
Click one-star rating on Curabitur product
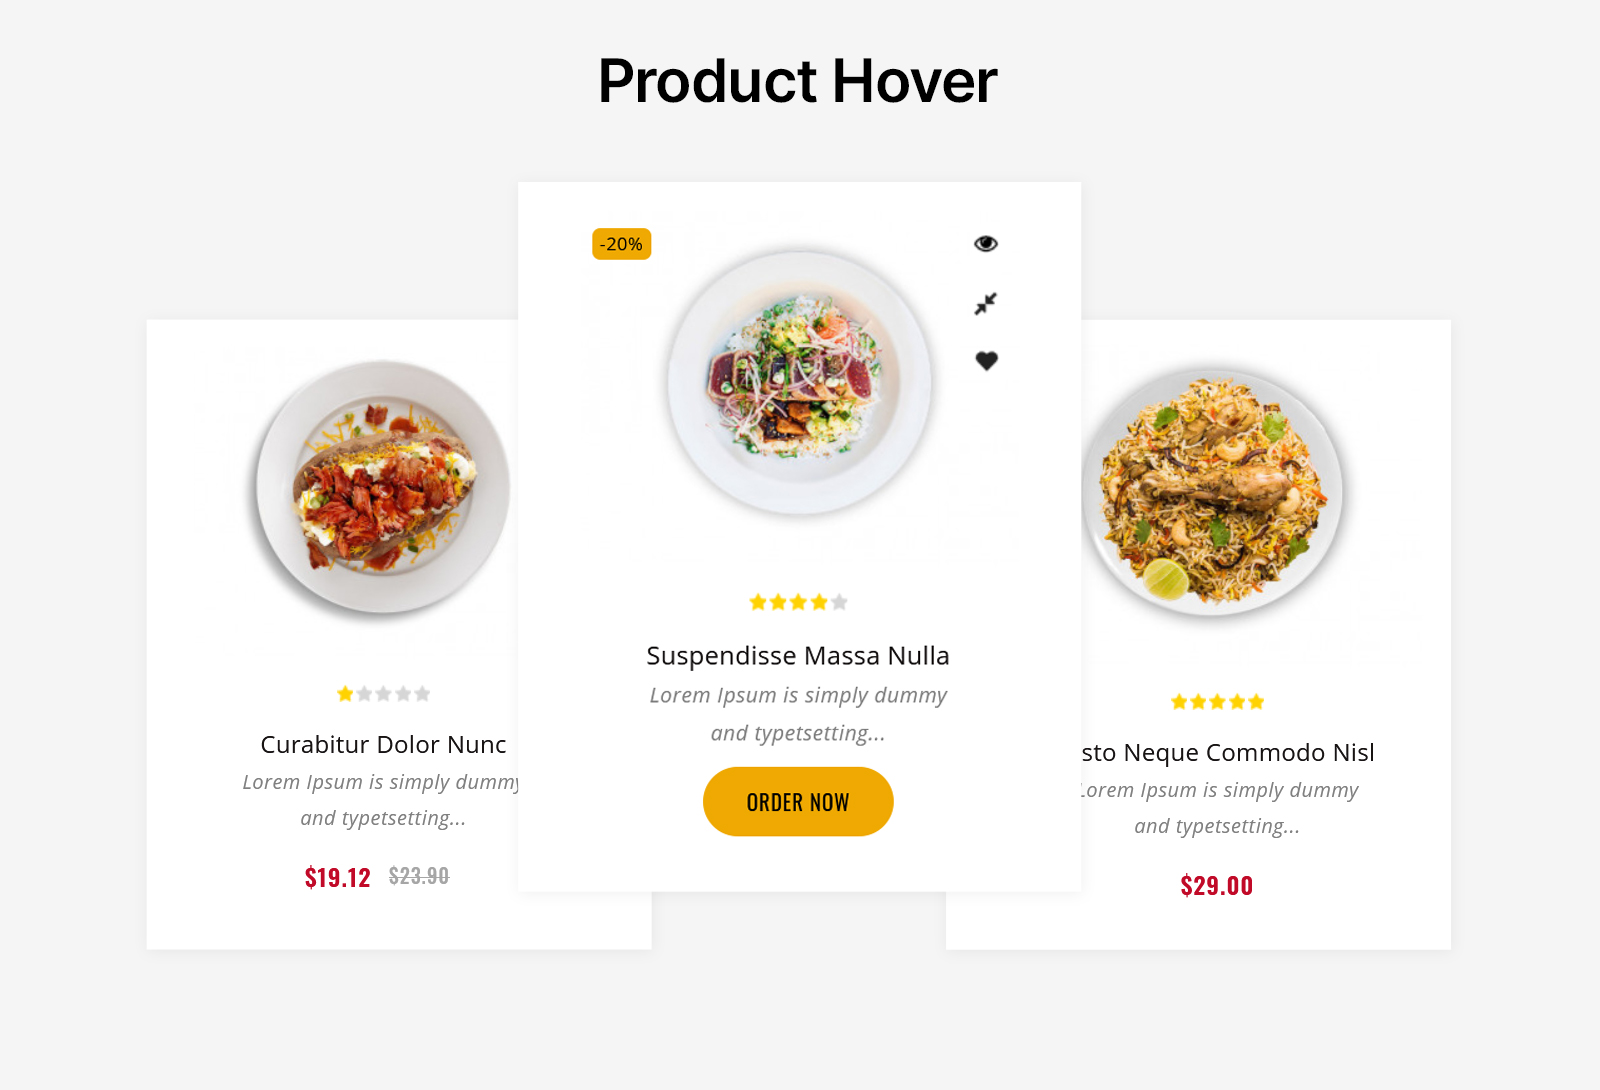point(383,694)
